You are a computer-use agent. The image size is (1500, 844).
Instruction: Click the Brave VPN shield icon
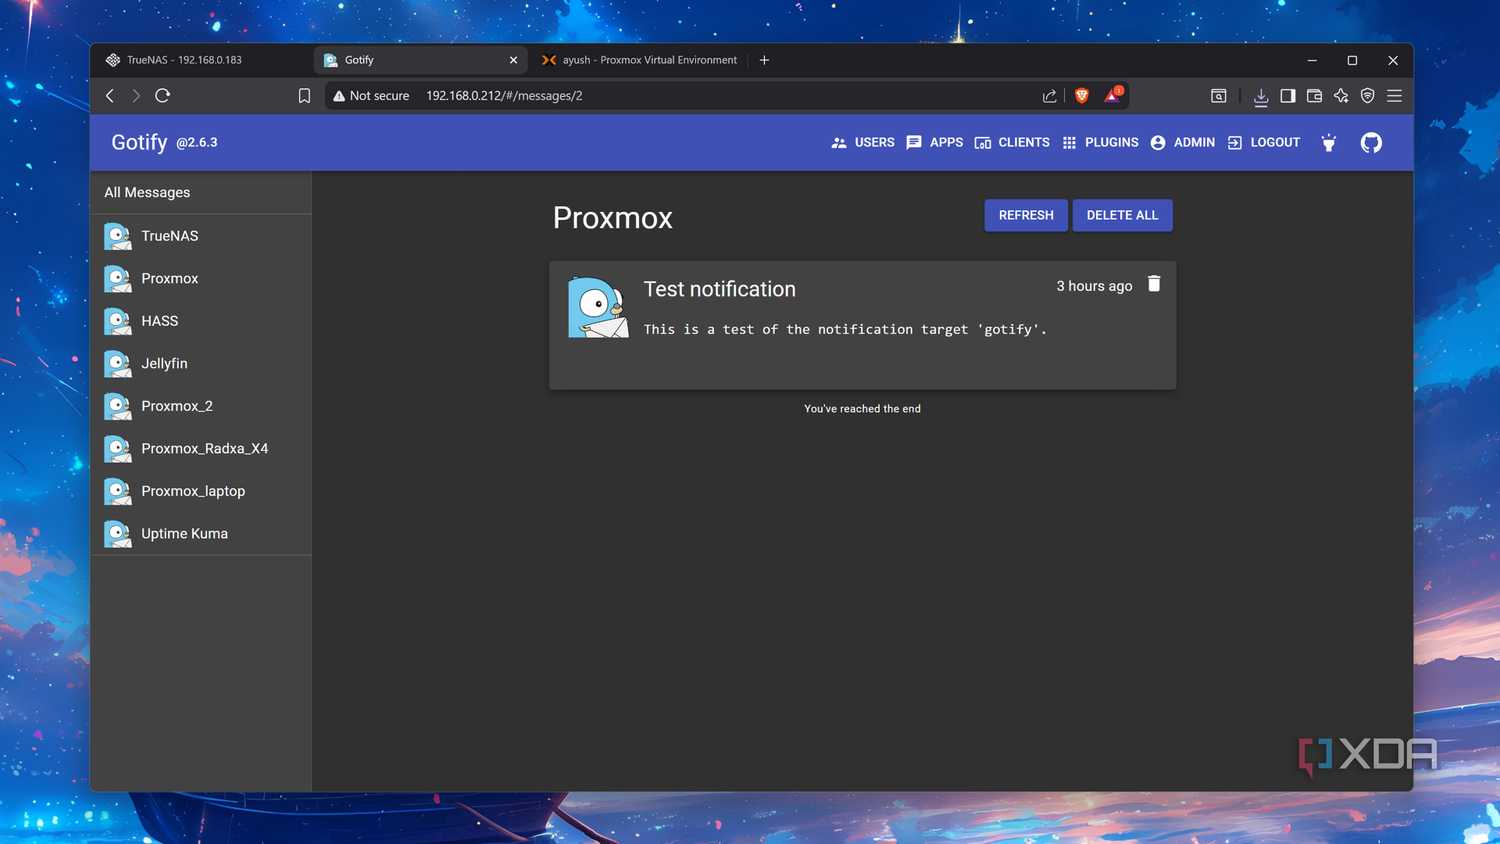pos(1367,96)
